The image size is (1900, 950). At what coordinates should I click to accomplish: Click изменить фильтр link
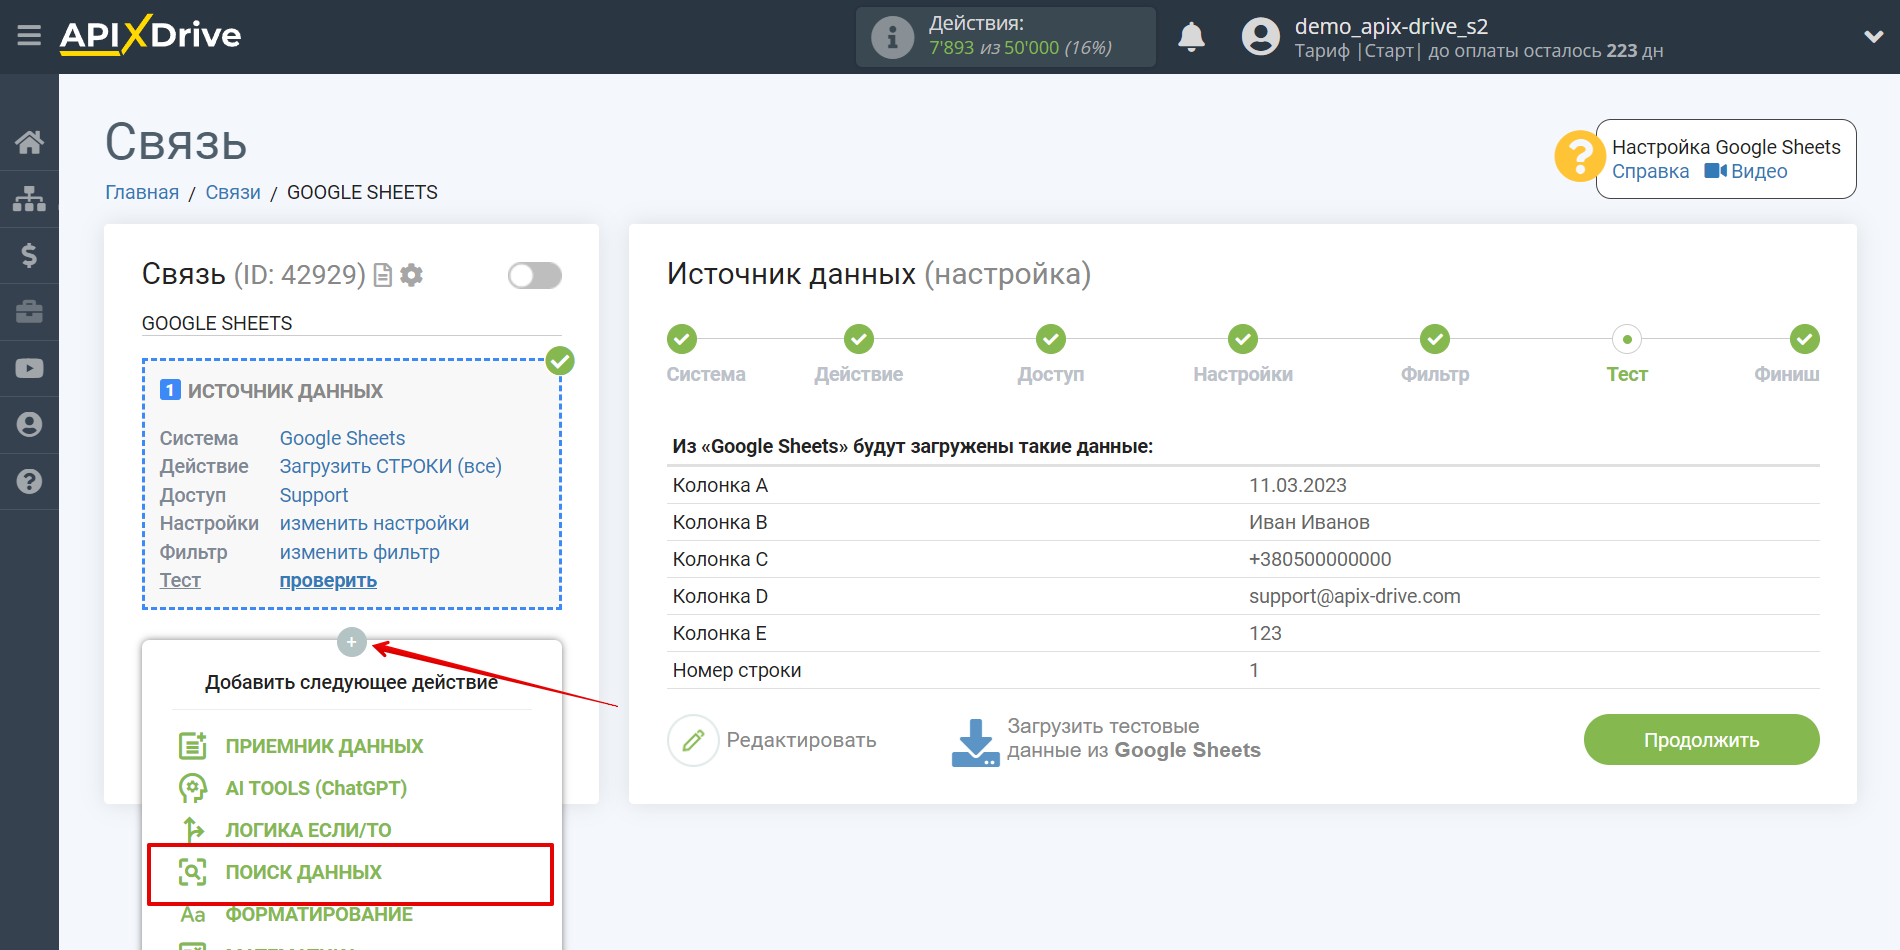click(x=359, y=552)
